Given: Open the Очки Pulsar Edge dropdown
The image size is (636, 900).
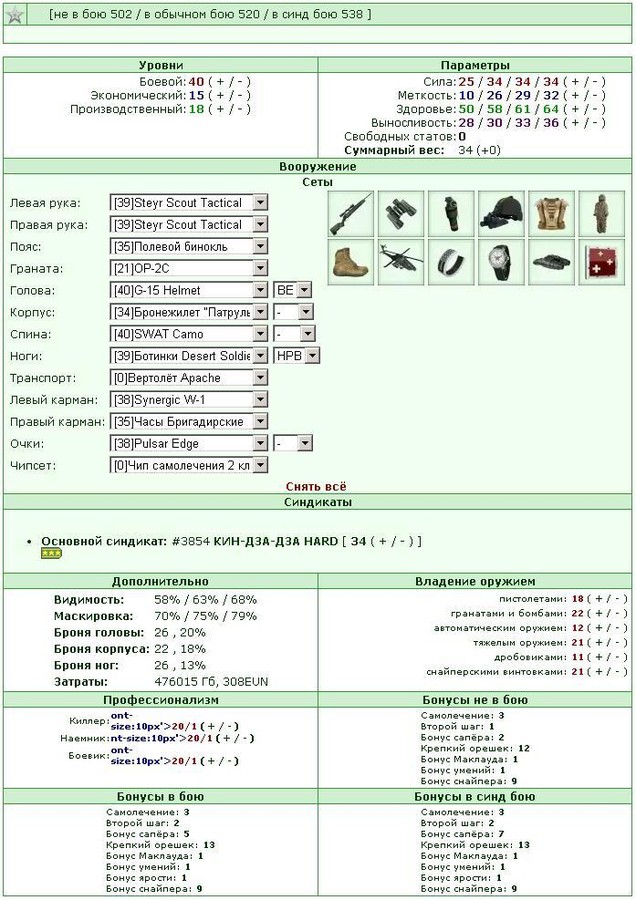Looking at the screenshot, I should 189,443.
